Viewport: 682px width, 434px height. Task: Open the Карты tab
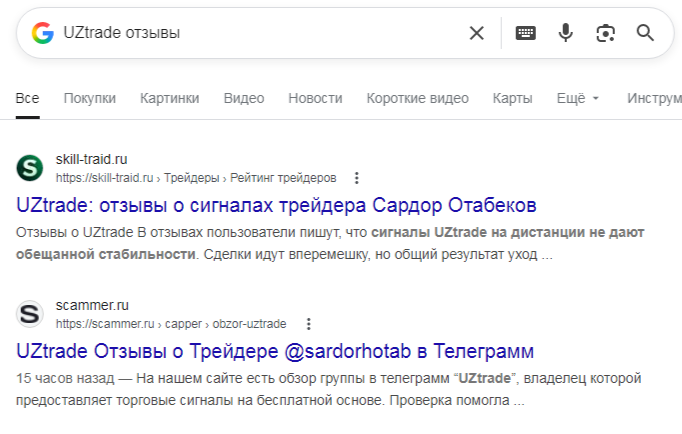coord(512,98)
